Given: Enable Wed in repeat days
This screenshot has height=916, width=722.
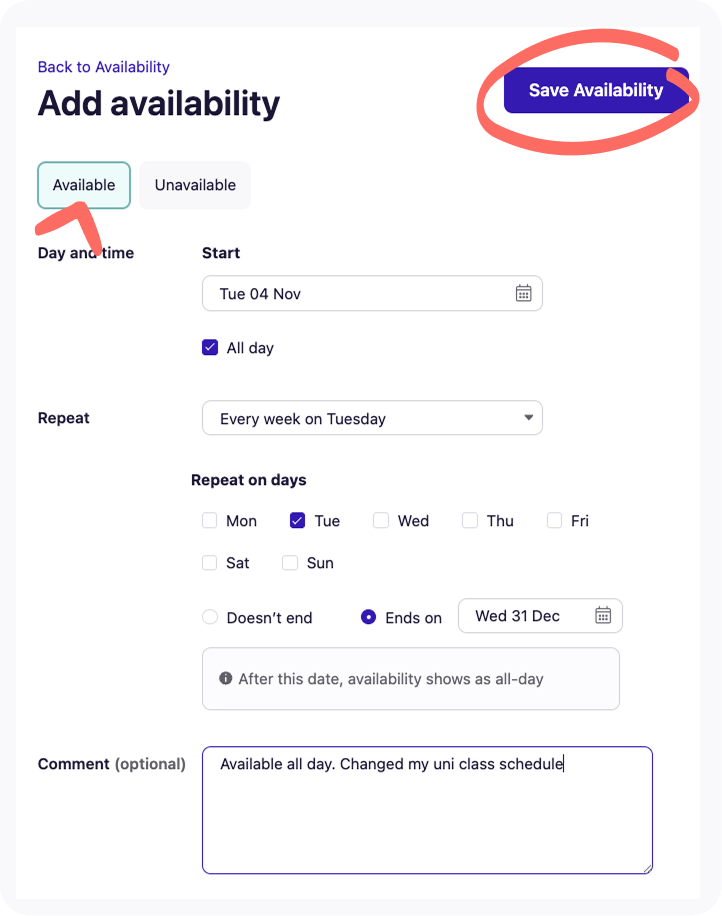Looking at the screenshot, I should pyautogui.click(x=381, y=521).
